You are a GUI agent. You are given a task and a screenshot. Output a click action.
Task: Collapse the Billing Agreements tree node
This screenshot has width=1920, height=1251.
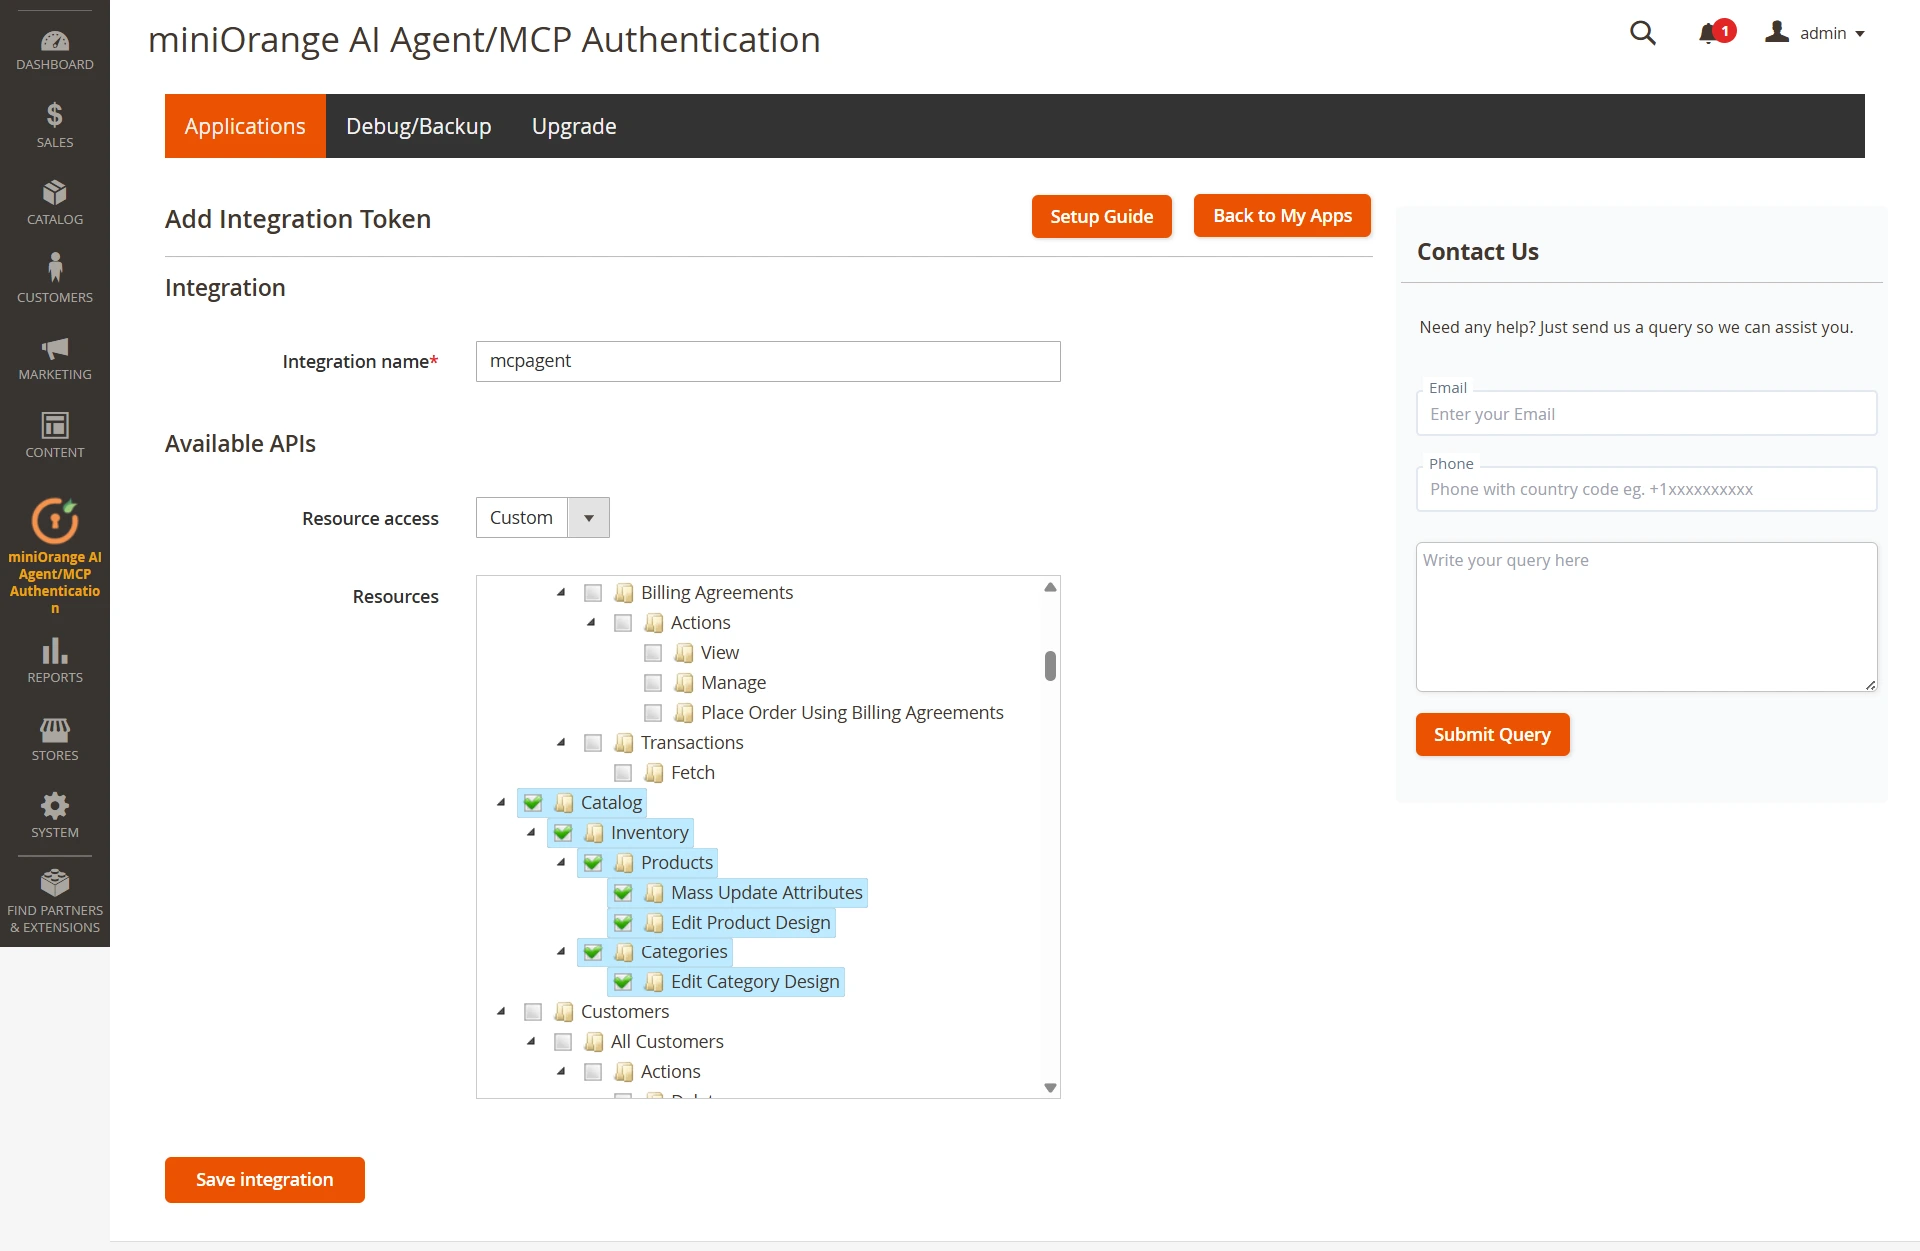click(x=561, y=593)
